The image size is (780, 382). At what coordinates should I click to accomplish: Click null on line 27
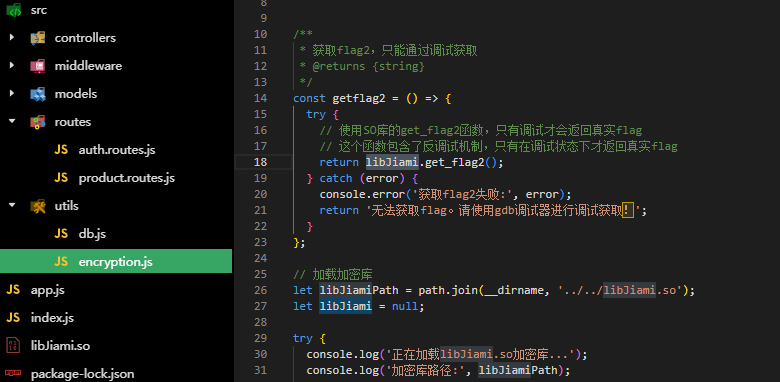click(x=405, y=306)
